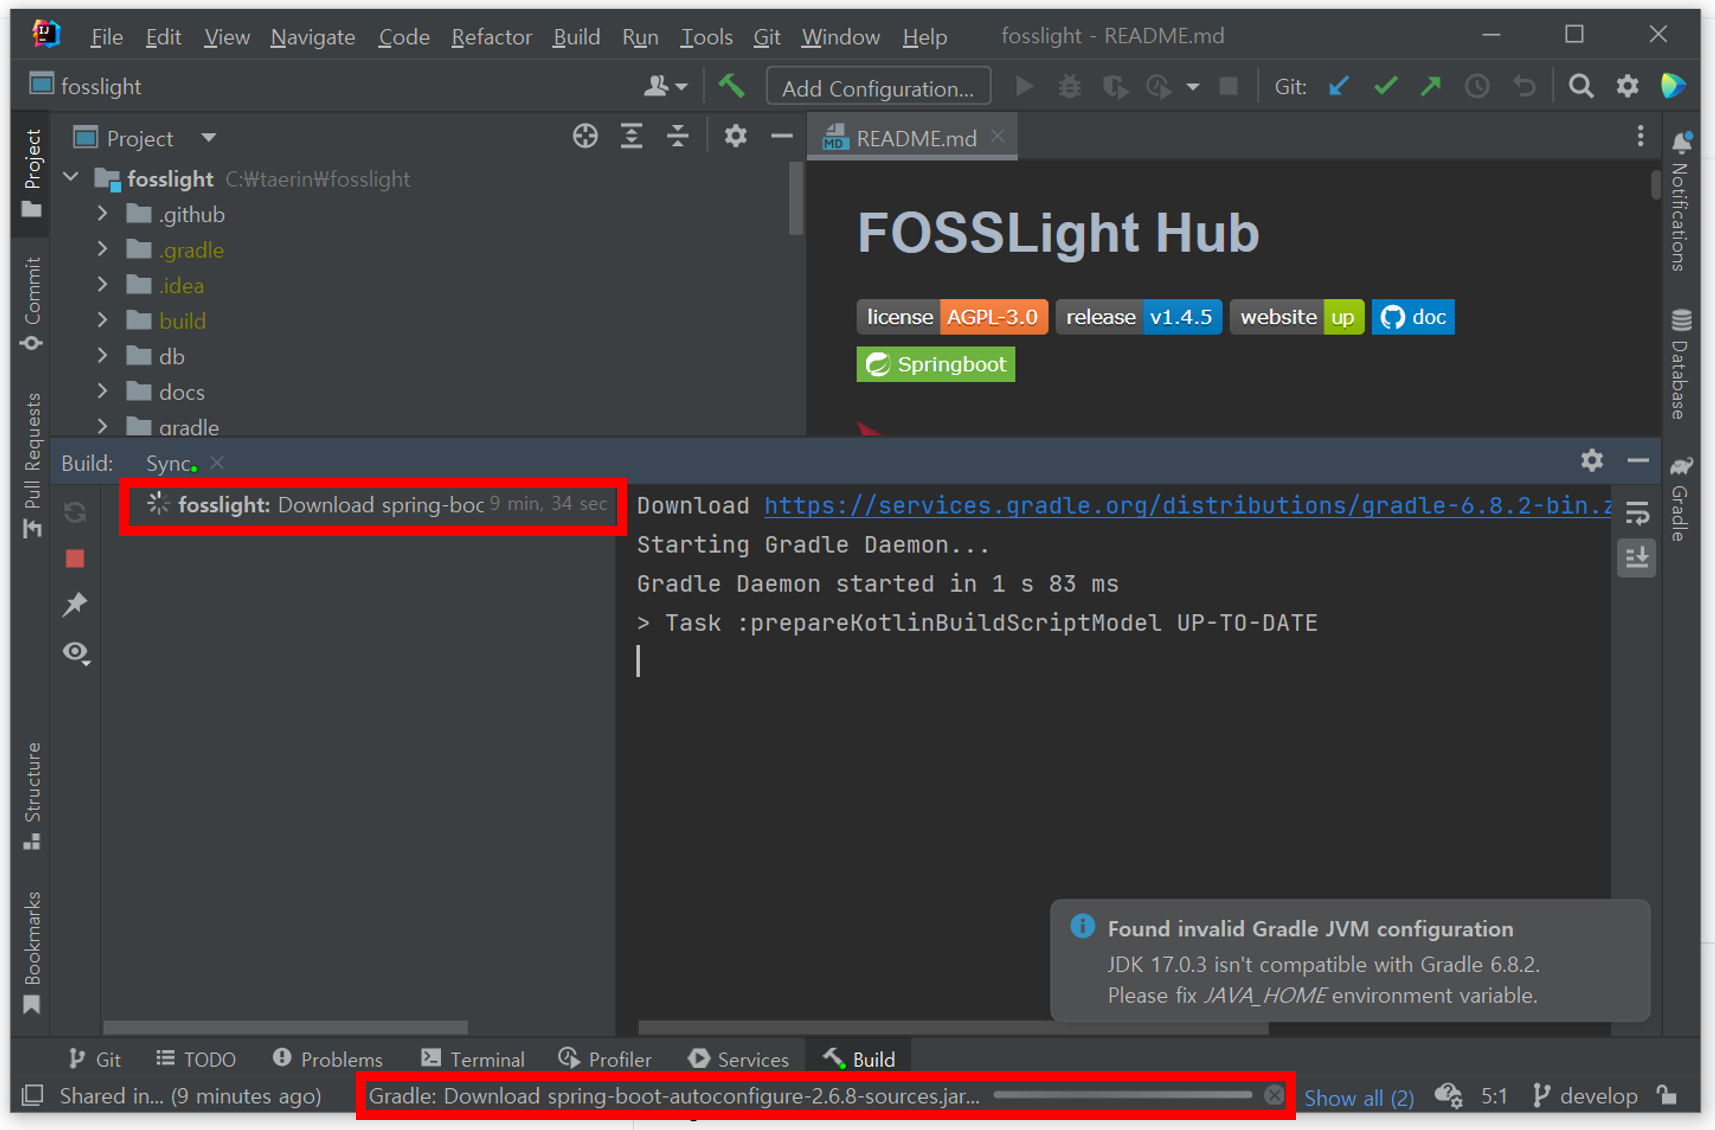Screen dimensions: 1715x1130
Task: Click build tree horizontal scrollbar
Action: click(285, 1027)
